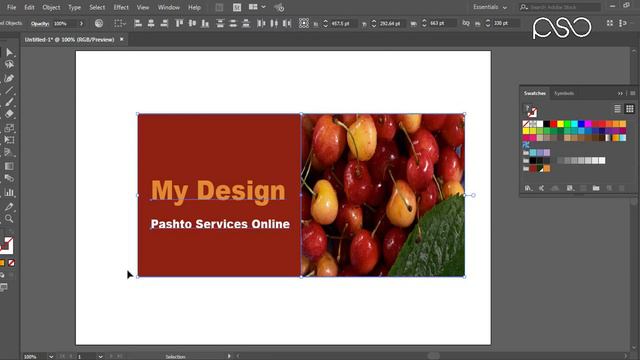This screenshot has width=640, height=360.
Task: Open the Window menu
Action: pyautogui.click(x=168, y=7)
